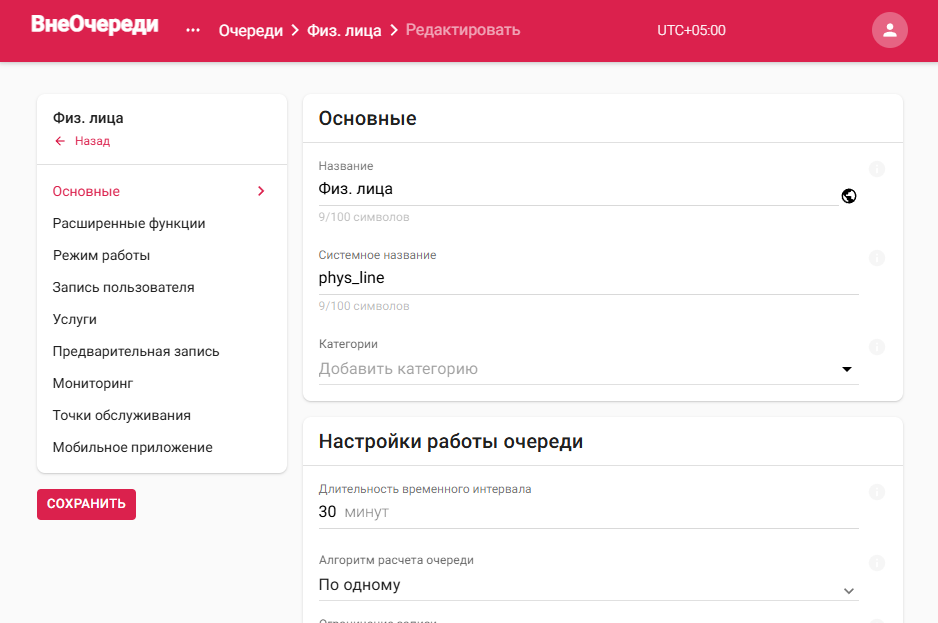Viewport: 938px width, 623px height.
Task: Click info icon for Алгоритм расчета очереди
Action: pos(876,563)
